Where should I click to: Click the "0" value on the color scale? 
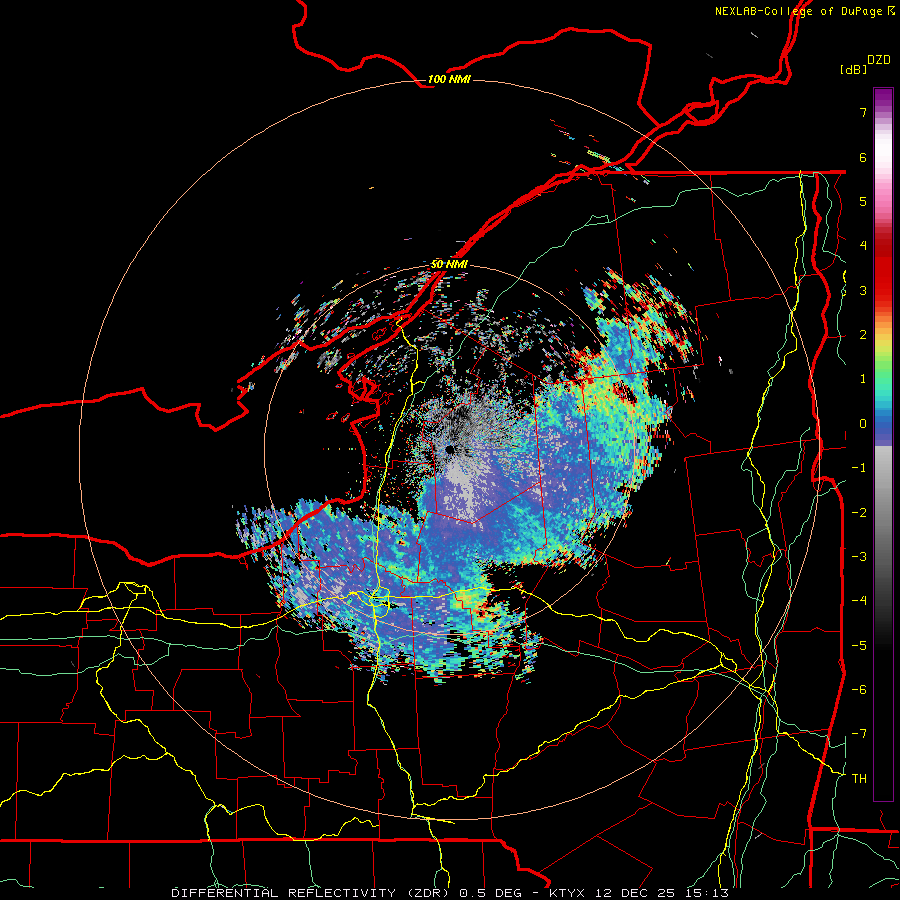[x=863, y=424]
